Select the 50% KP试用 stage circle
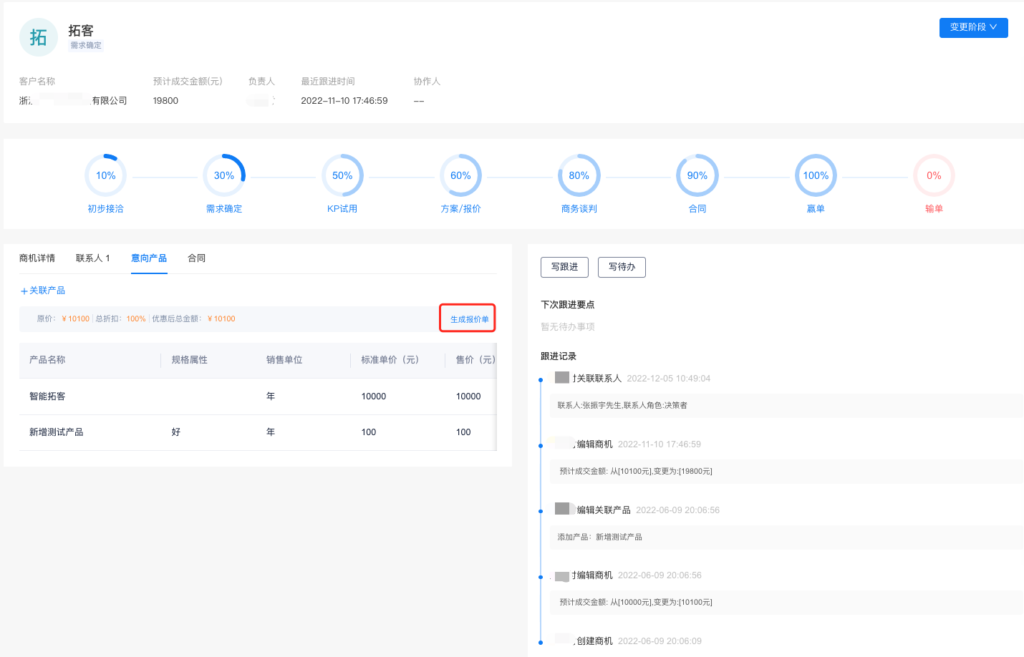 point(342,175)
